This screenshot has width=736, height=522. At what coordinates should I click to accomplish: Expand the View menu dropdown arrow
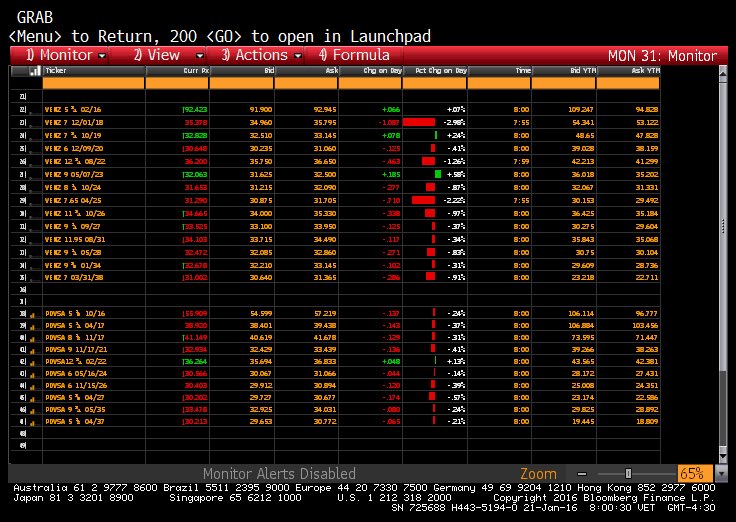pos(199,56)
